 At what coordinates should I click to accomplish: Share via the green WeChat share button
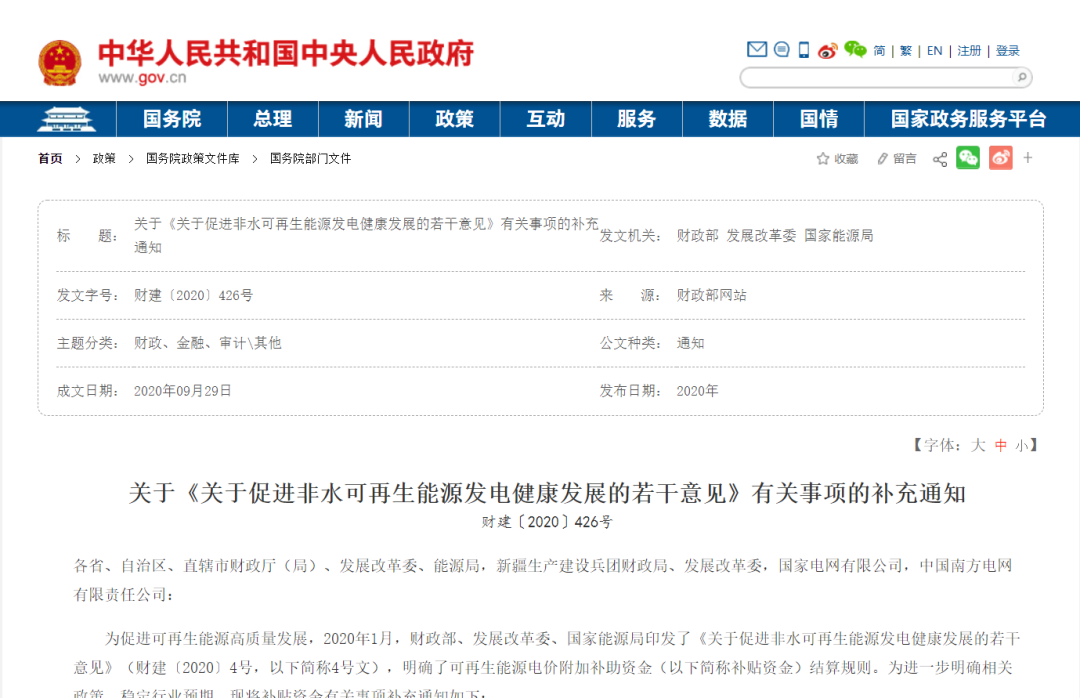click(968, 158)
